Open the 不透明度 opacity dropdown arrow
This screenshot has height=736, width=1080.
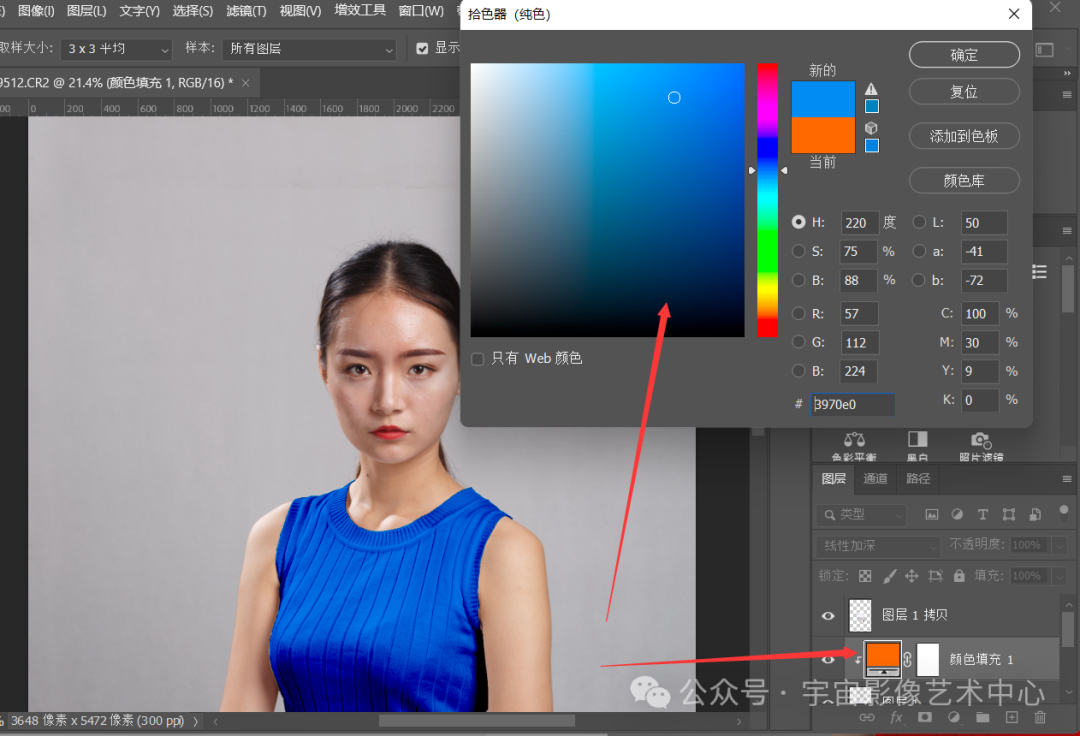click(x=1059, y=545)
